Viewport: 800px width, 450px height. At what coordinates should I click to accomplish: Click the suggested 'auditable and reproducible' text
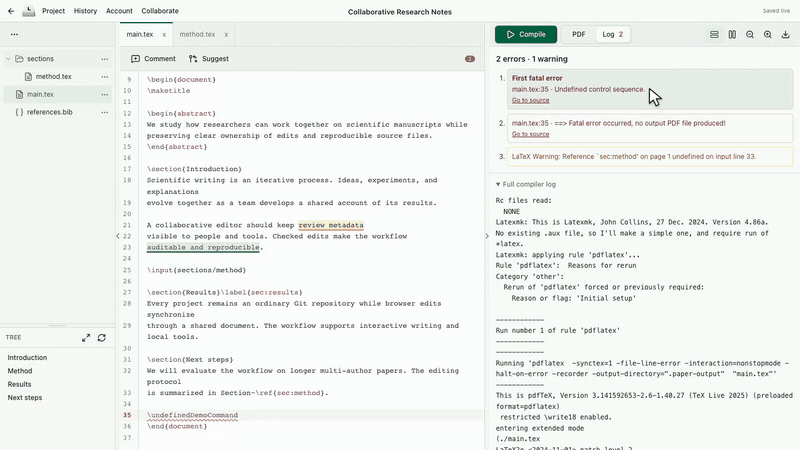[203, 247]
